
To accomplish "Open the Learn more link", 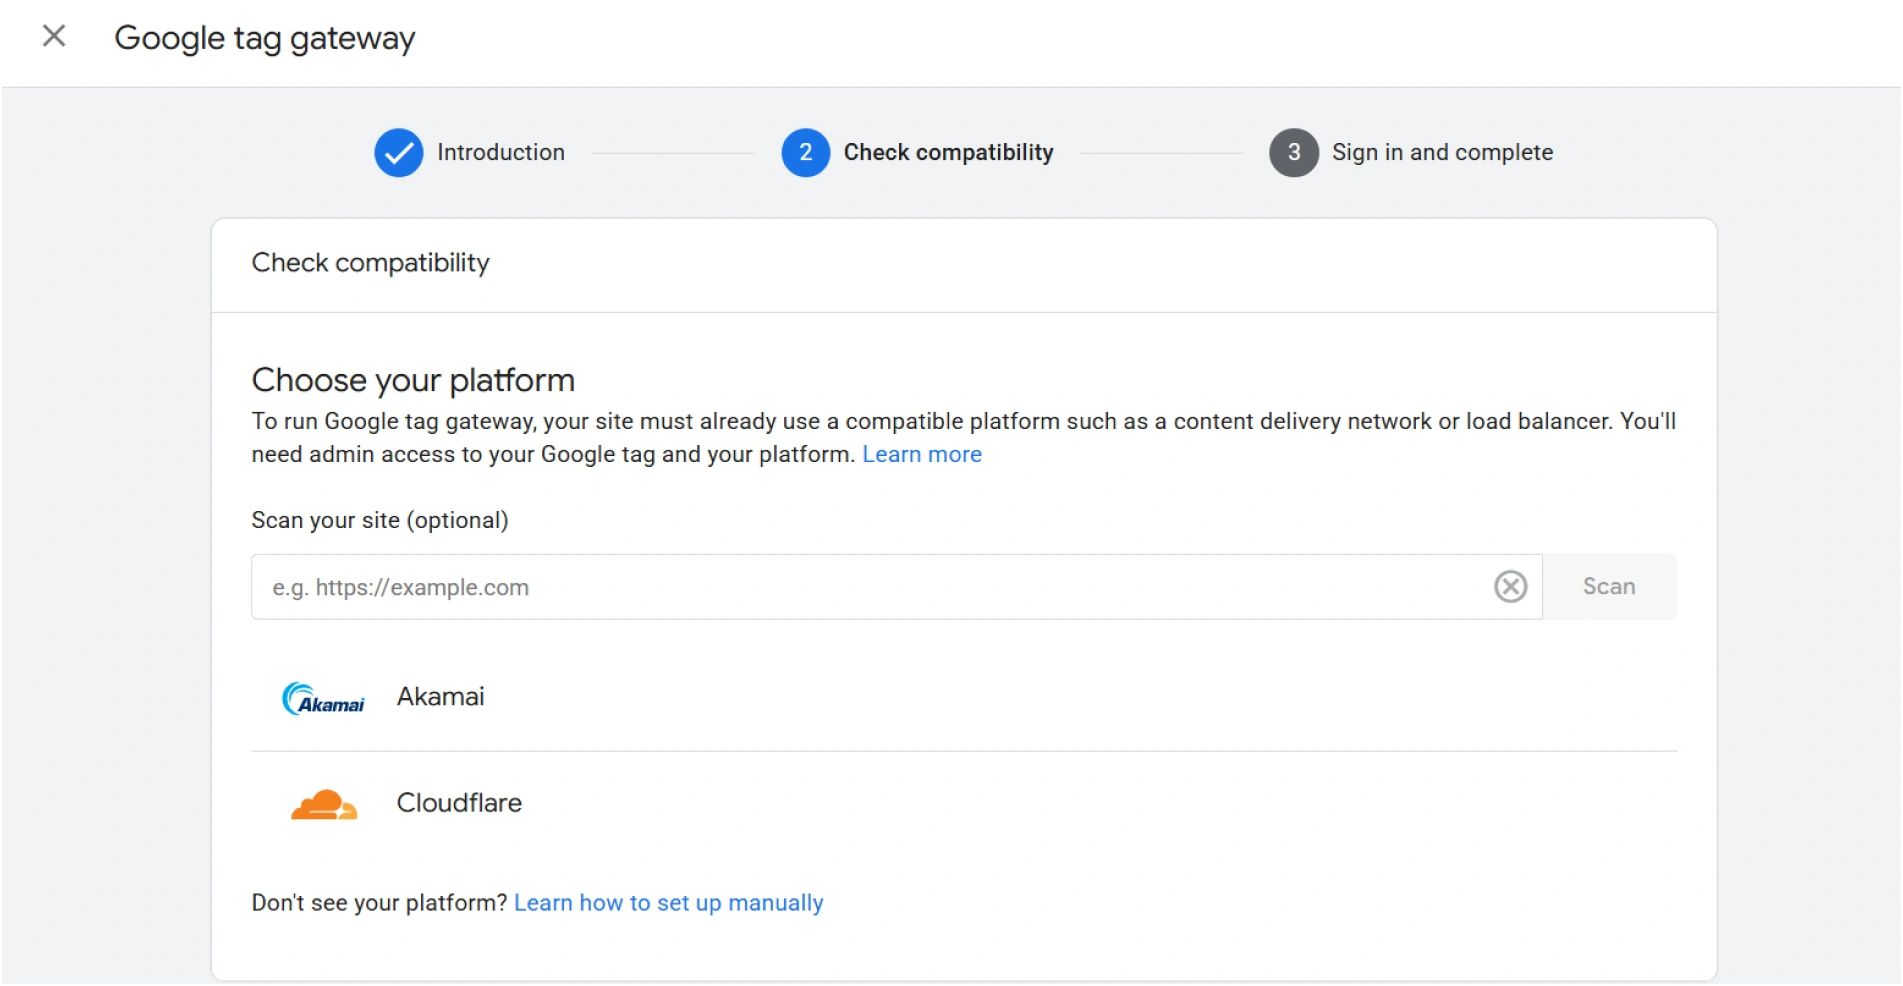I will pyautogui.click(x=921, y=454).
